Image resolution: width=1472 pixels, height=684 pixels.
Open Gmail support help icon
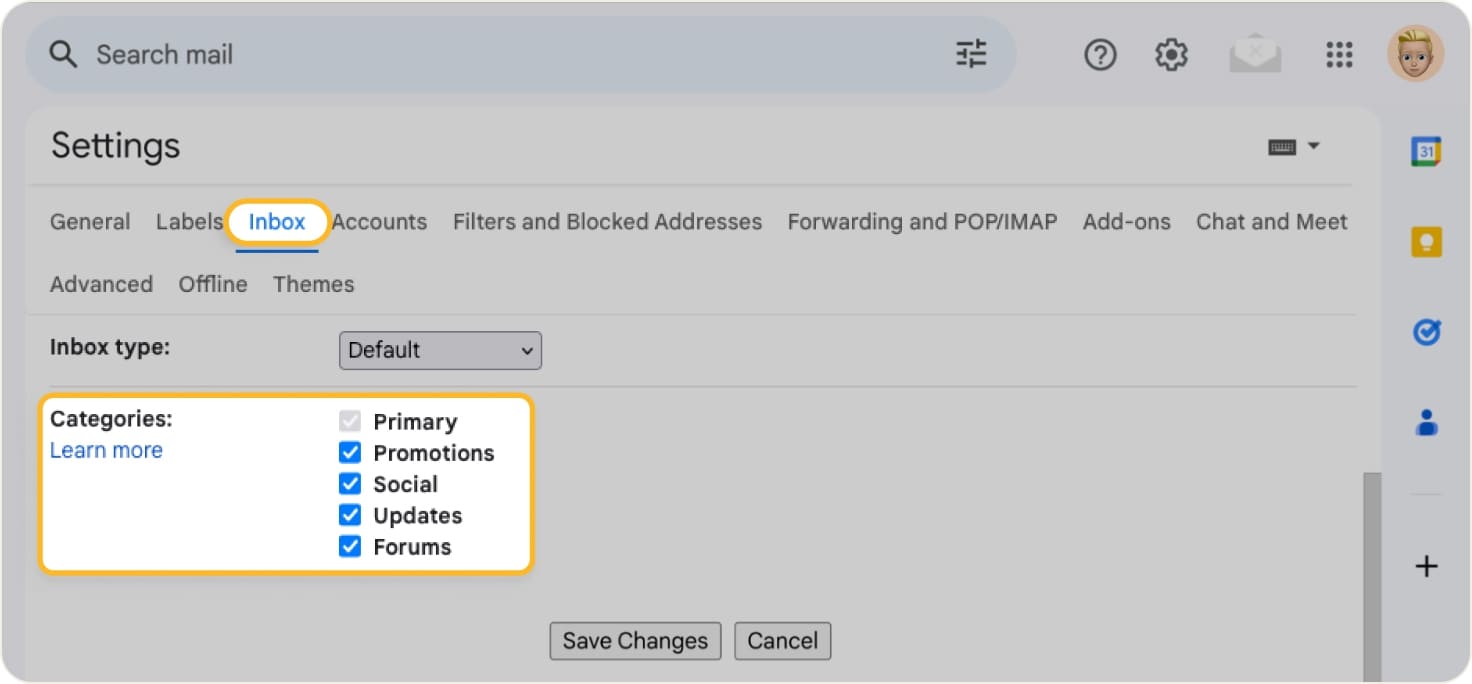pos(1100,55)
